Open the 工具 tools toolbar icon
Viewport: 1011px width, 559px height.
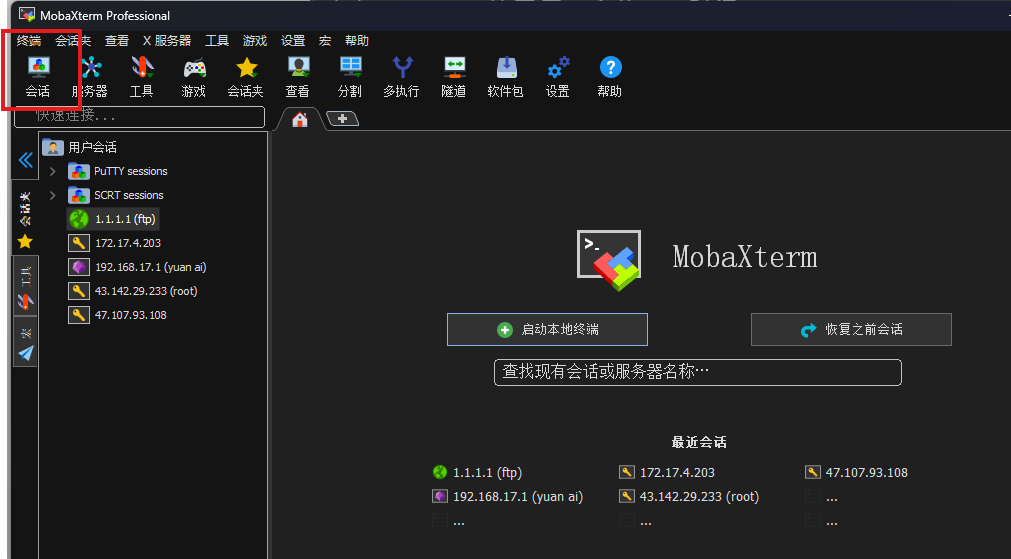point(142,77)
